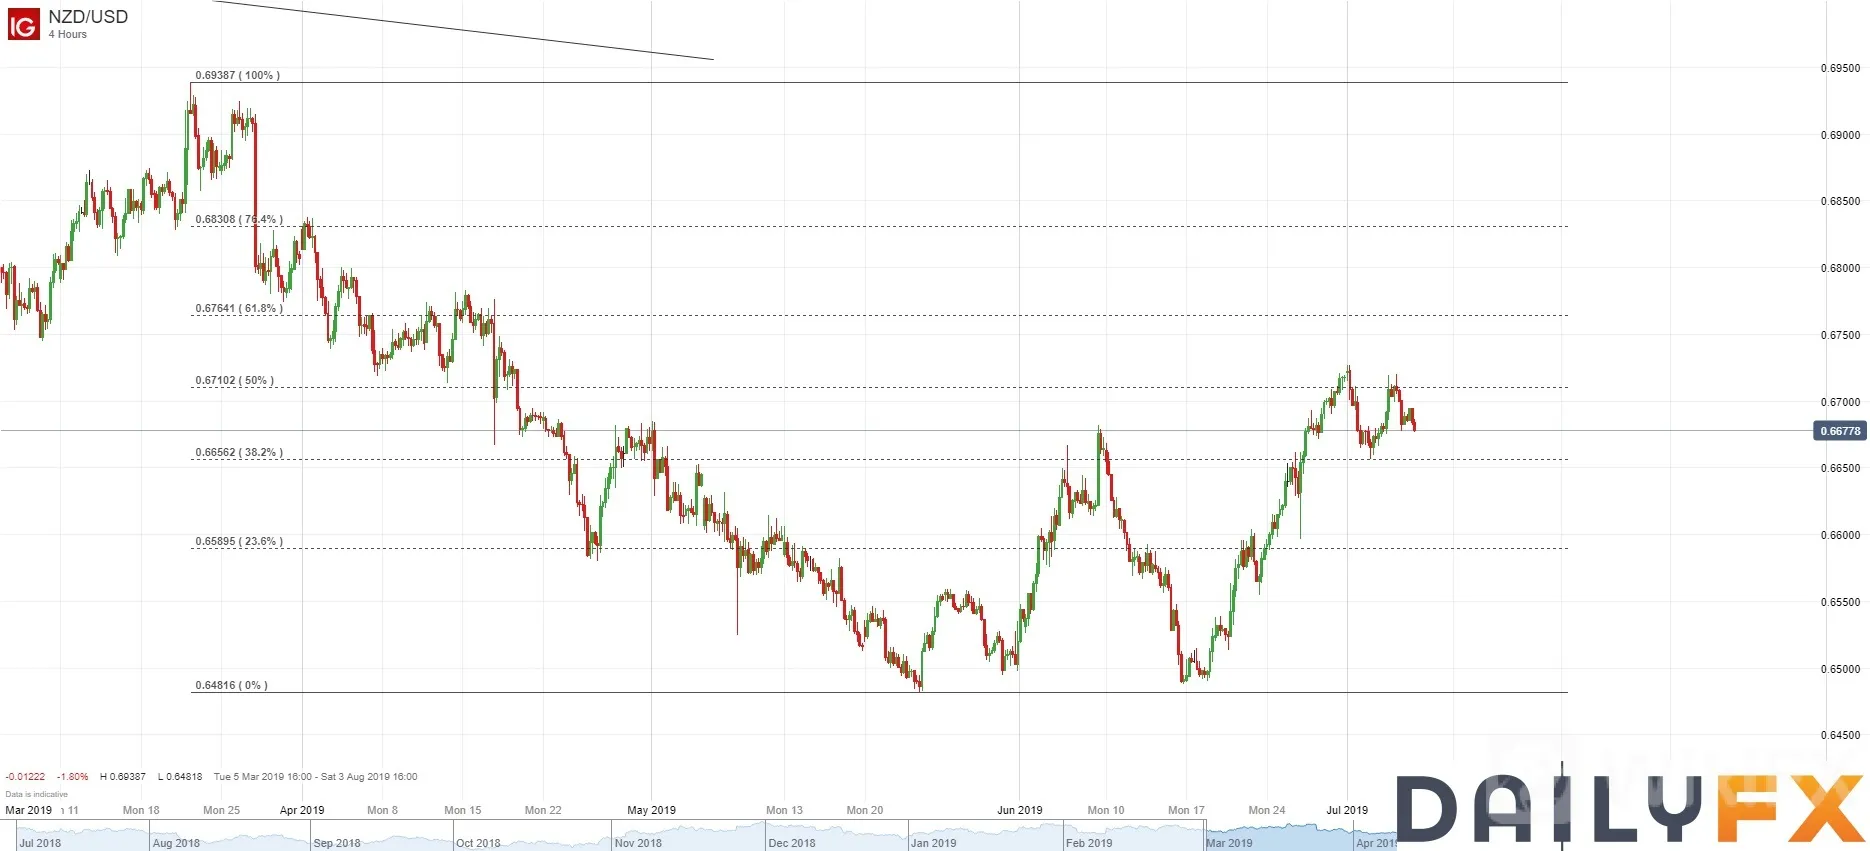Screen dimensions: 1870x851
Task: Click Aug 2018 in the navigator strip
Action: [176, 843]
